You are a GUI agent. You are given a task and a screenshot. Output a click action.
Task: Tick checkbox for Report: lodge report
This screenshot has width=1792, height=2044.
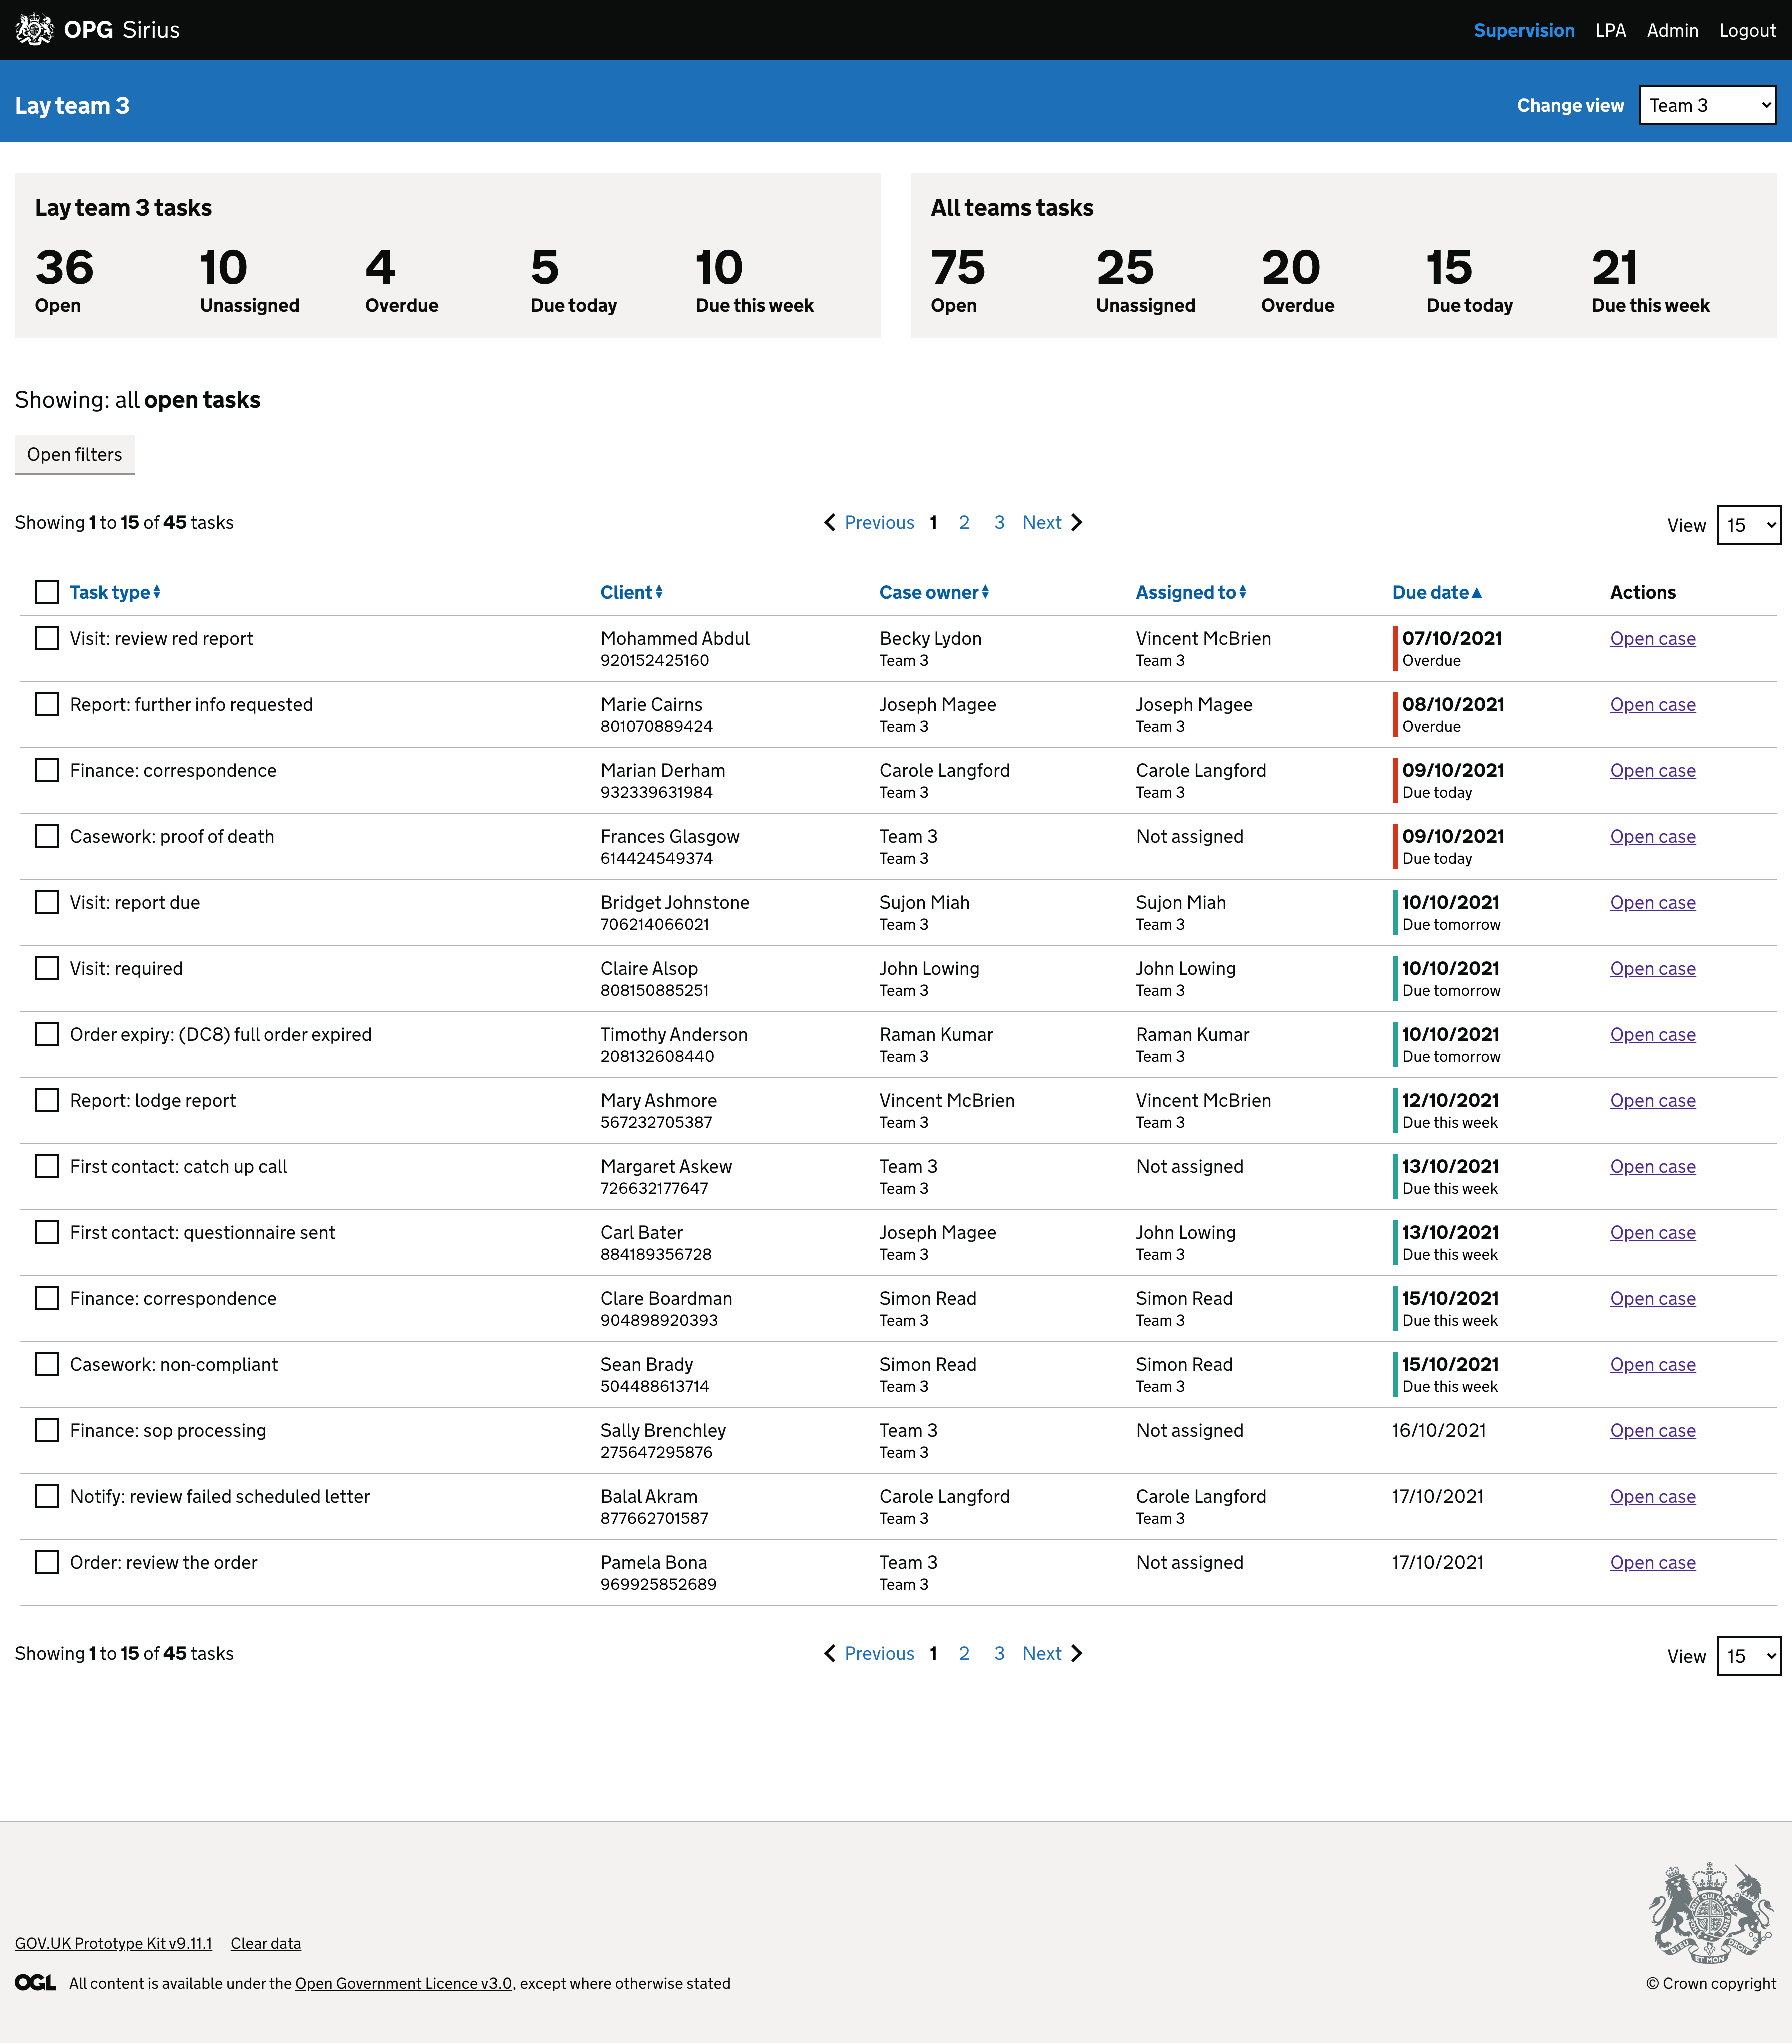47,1100
